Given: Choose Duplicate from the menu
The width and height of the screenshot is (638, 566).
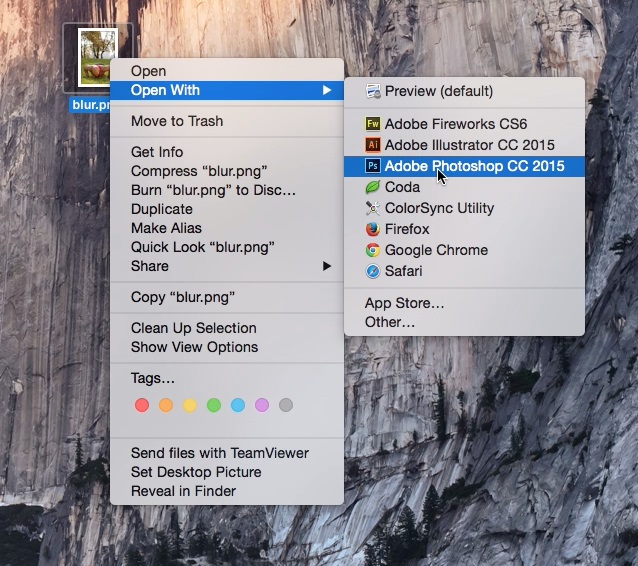Looking at the screenshot, I should pyautogui.click(x=227, y=209).
